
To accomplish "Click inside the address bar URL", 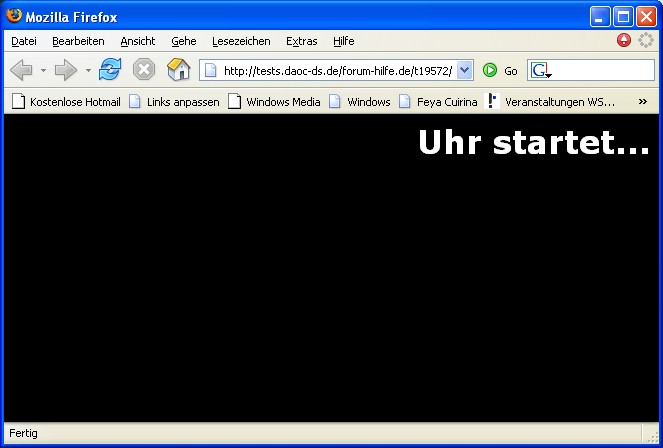I will pyautogui.click(x=337, y=71).
